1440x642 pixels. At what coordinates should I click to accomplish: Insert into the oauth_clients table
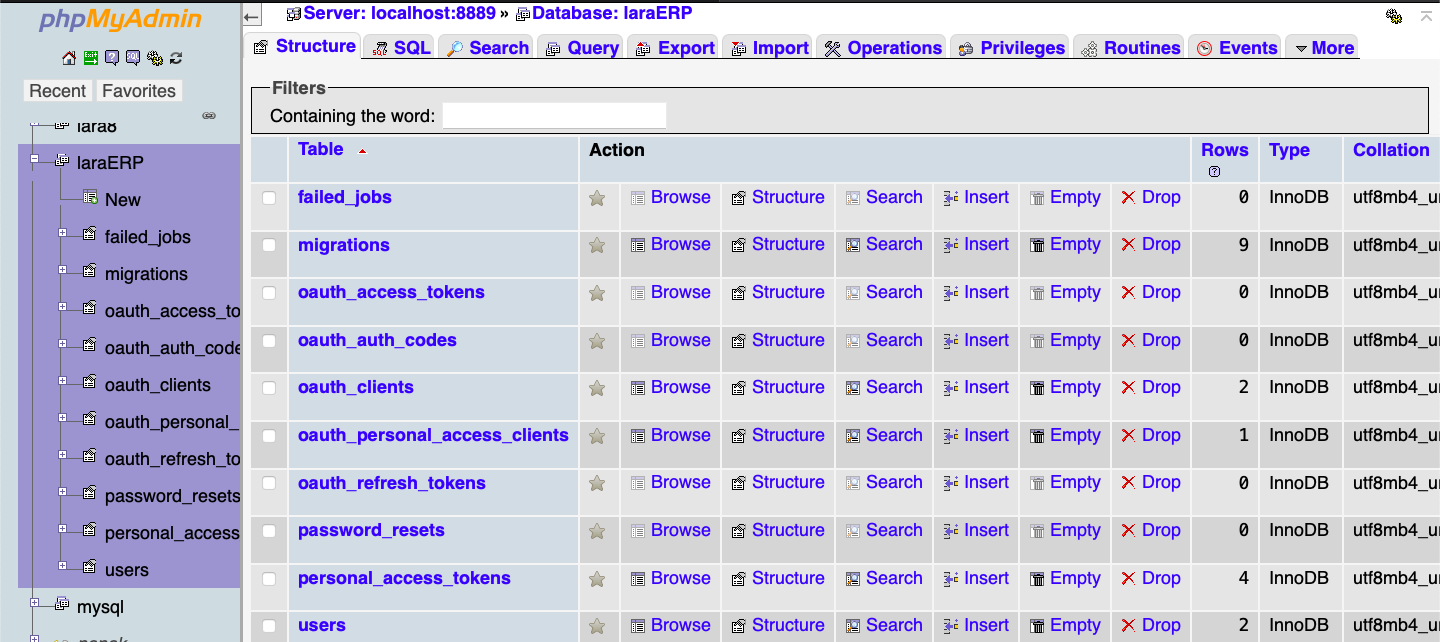[x=976, y=387]
